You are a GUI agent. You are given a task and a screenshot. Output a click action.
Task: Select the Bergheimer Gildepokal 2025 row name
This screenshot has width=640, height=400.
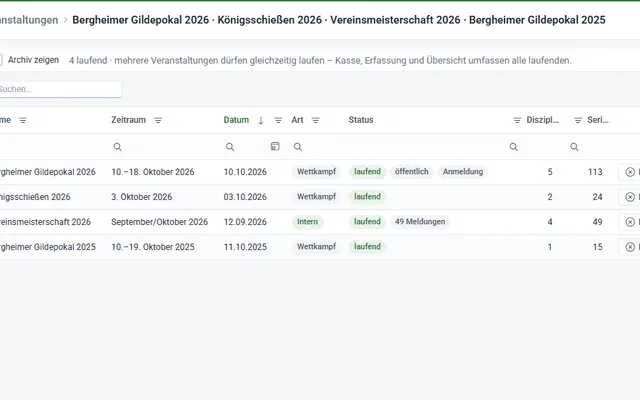coord(48,247)
